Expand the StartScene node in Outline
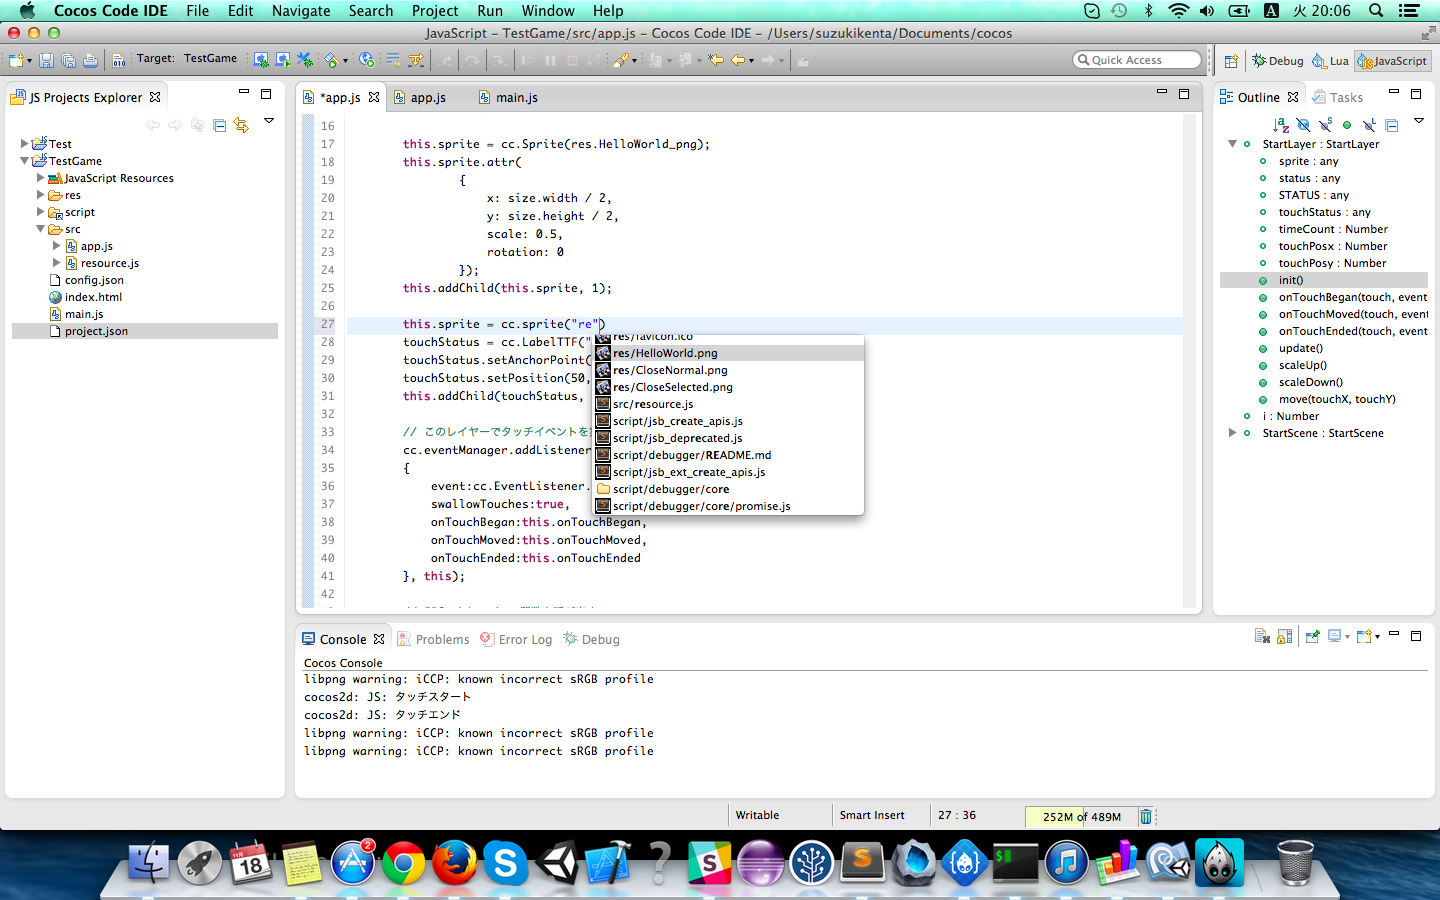Image resolution: width=1440 pixels, height=900 pixels. [1232, 433]
